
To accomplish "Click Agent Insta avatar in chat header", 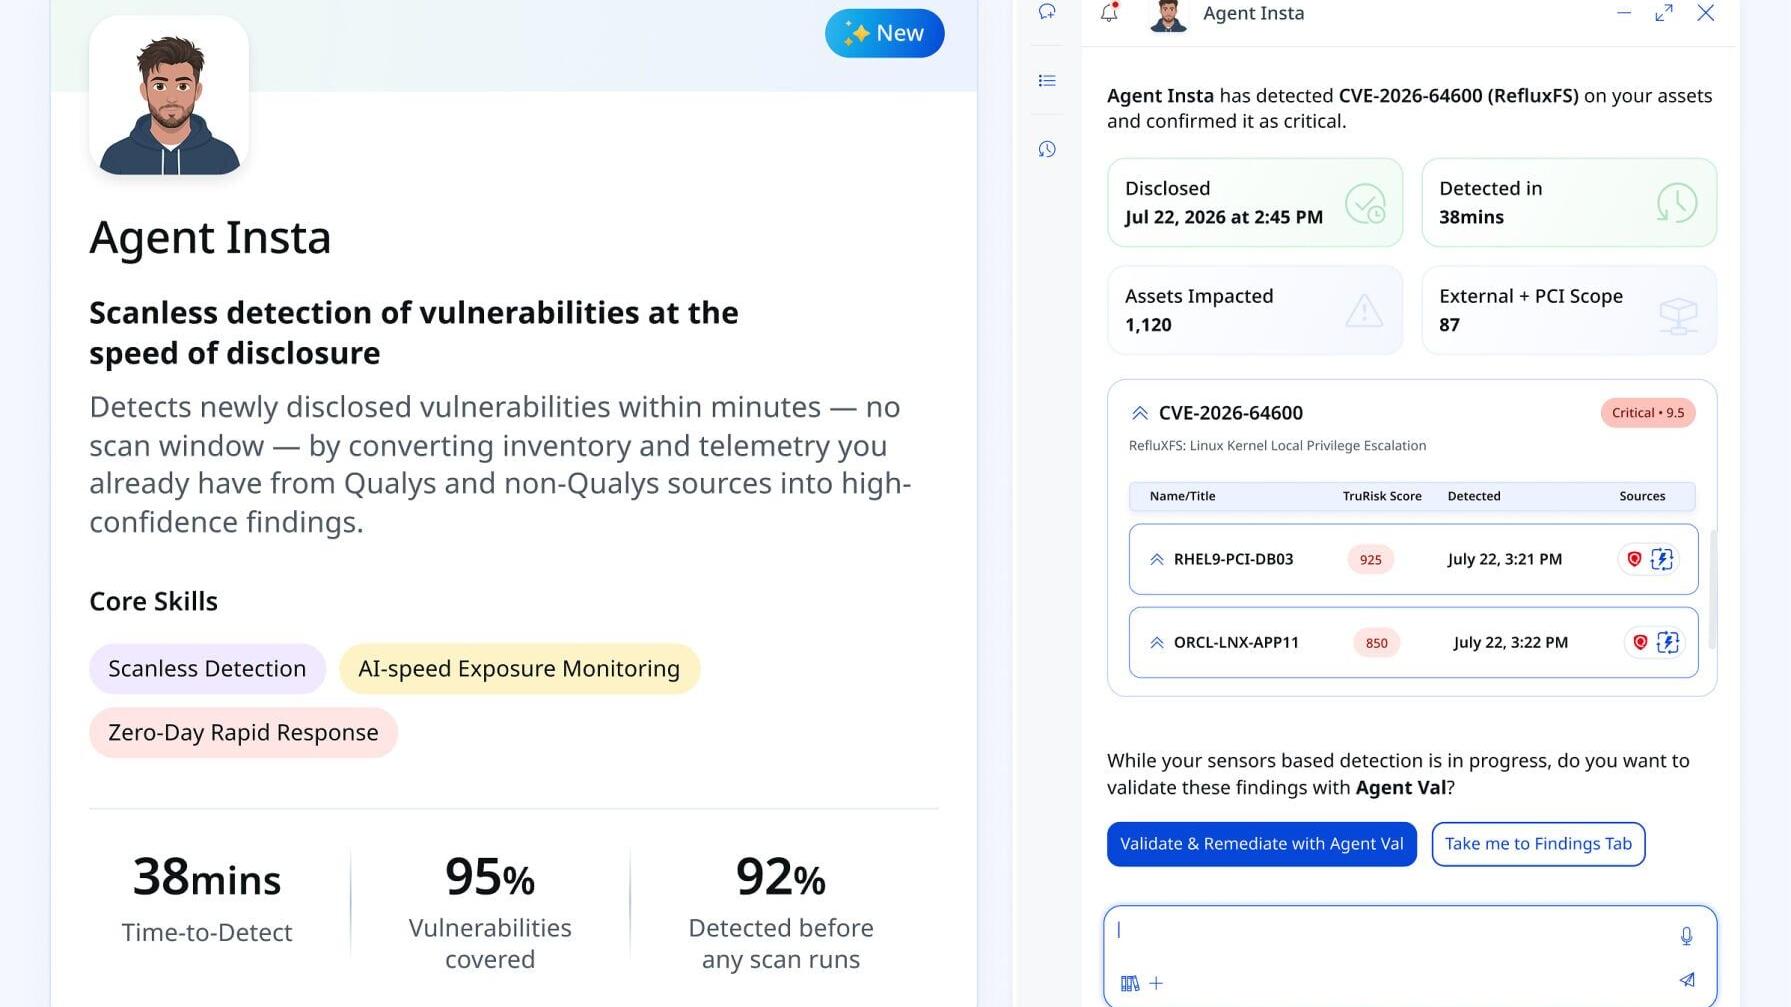I will point(1168,15).
